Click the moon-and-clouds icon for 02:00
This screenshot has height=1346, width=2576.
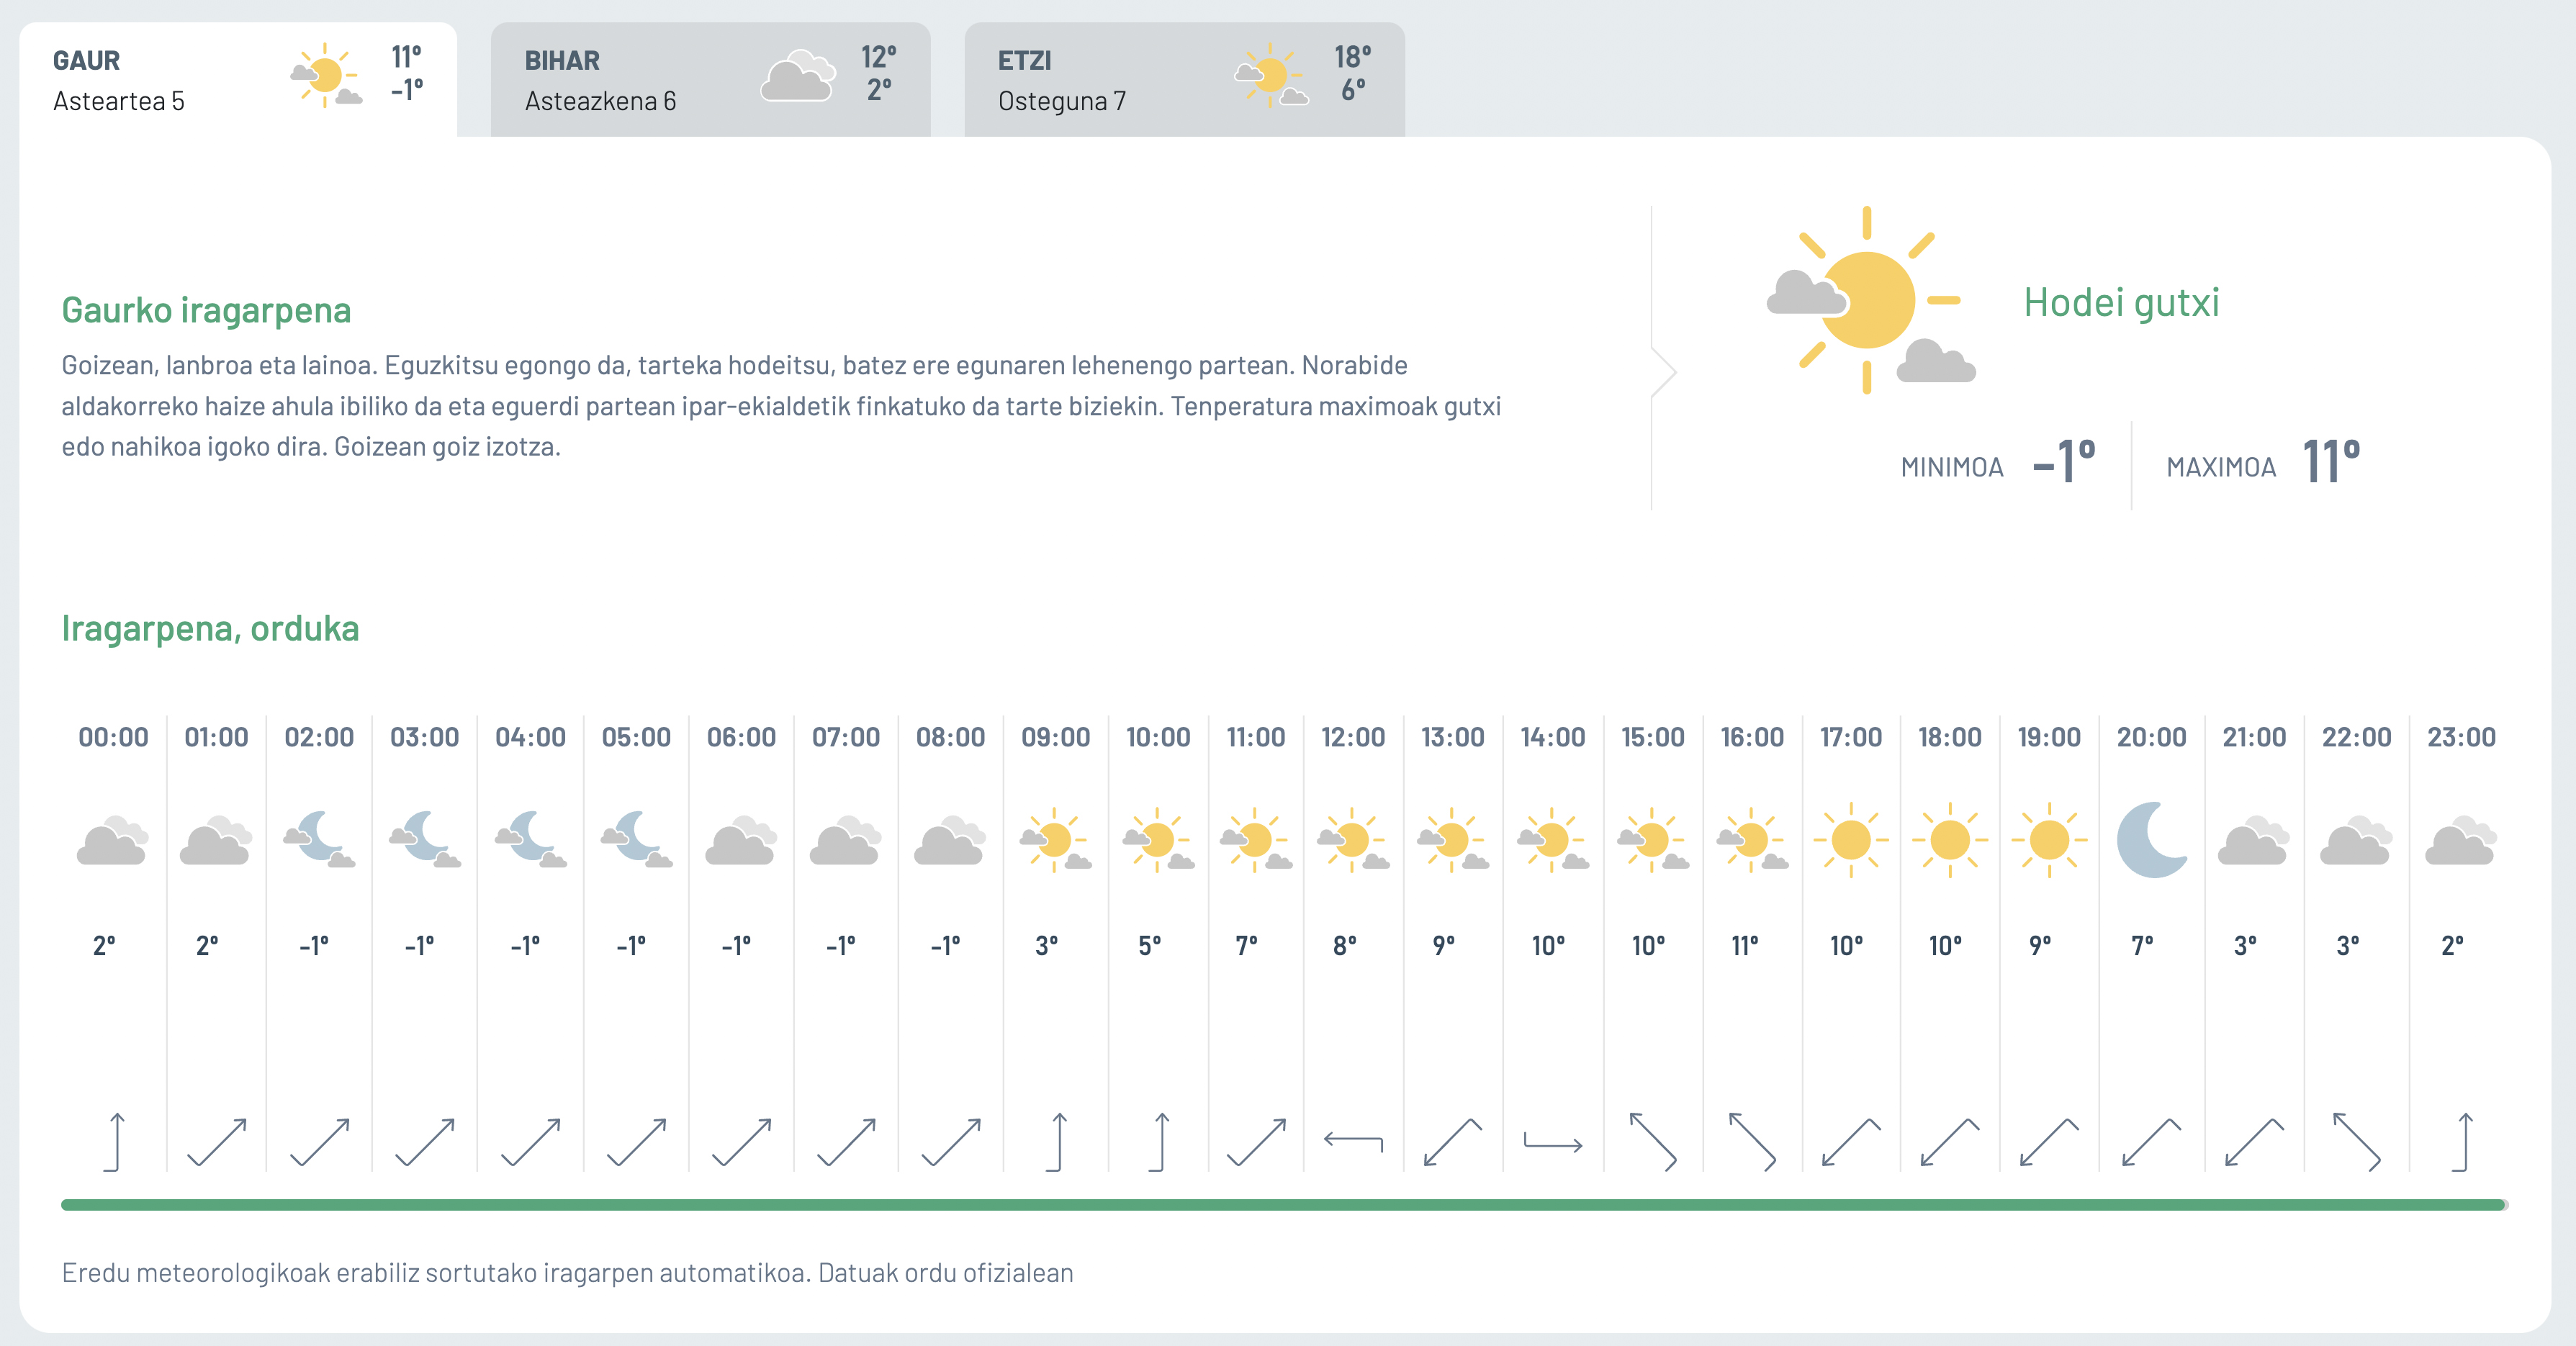(x=319, y=838)
